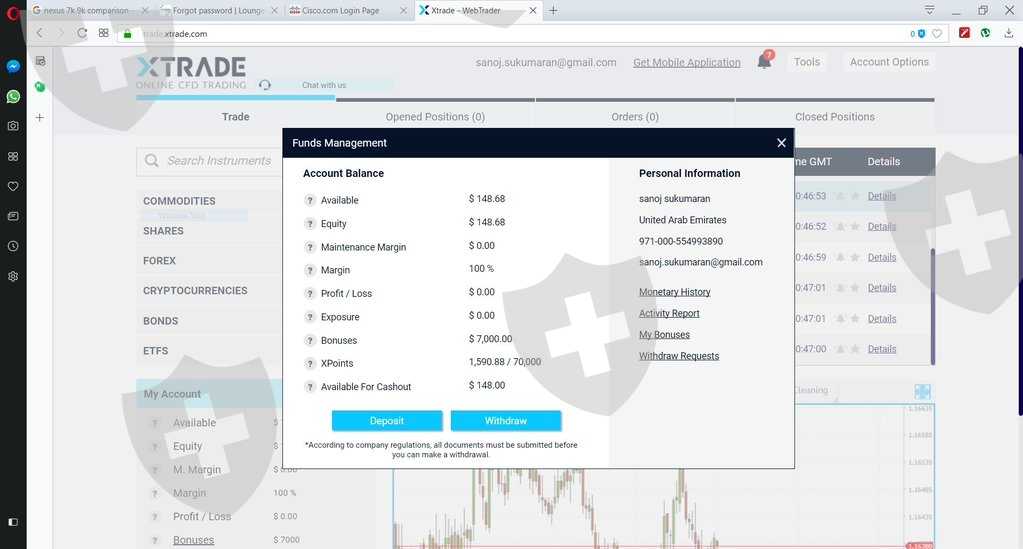Open Details link for the 0:46:59 row
1023x549 pixels.
[881, 257]
